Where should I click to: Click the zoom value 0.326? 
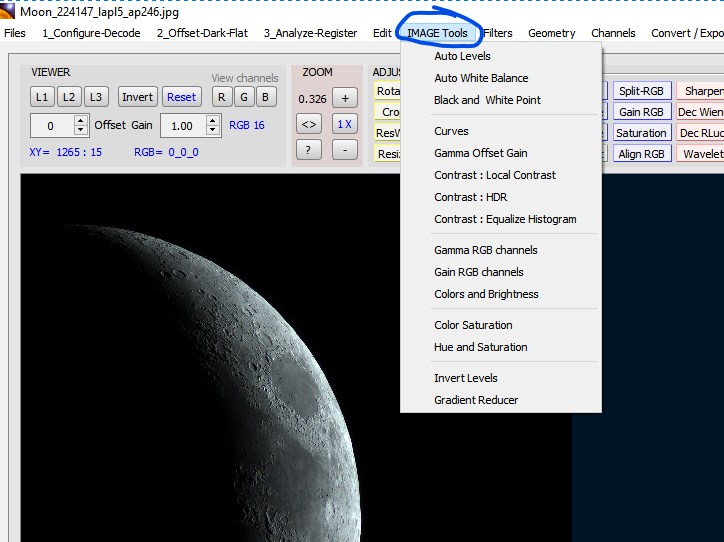(x=312, y=99)
